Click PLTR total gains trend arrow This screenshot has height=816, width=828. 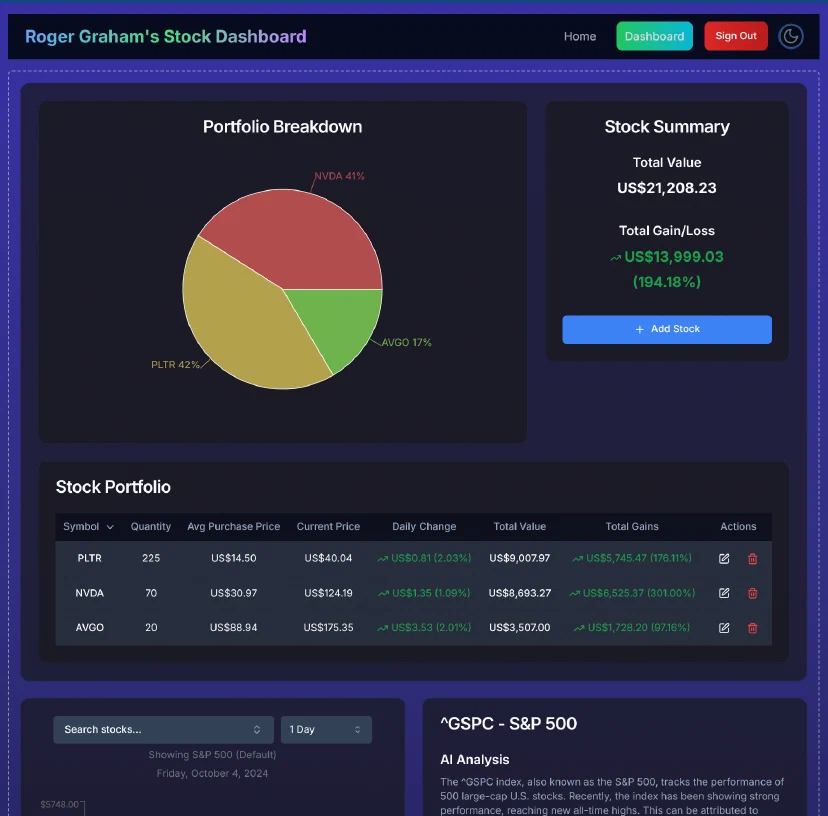[578, 559]
